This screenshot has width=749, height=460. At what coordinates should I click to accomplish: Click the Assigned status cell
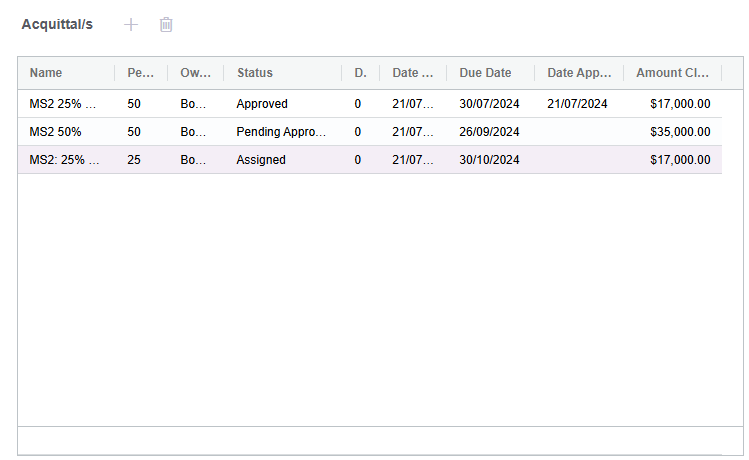point(261,160)
